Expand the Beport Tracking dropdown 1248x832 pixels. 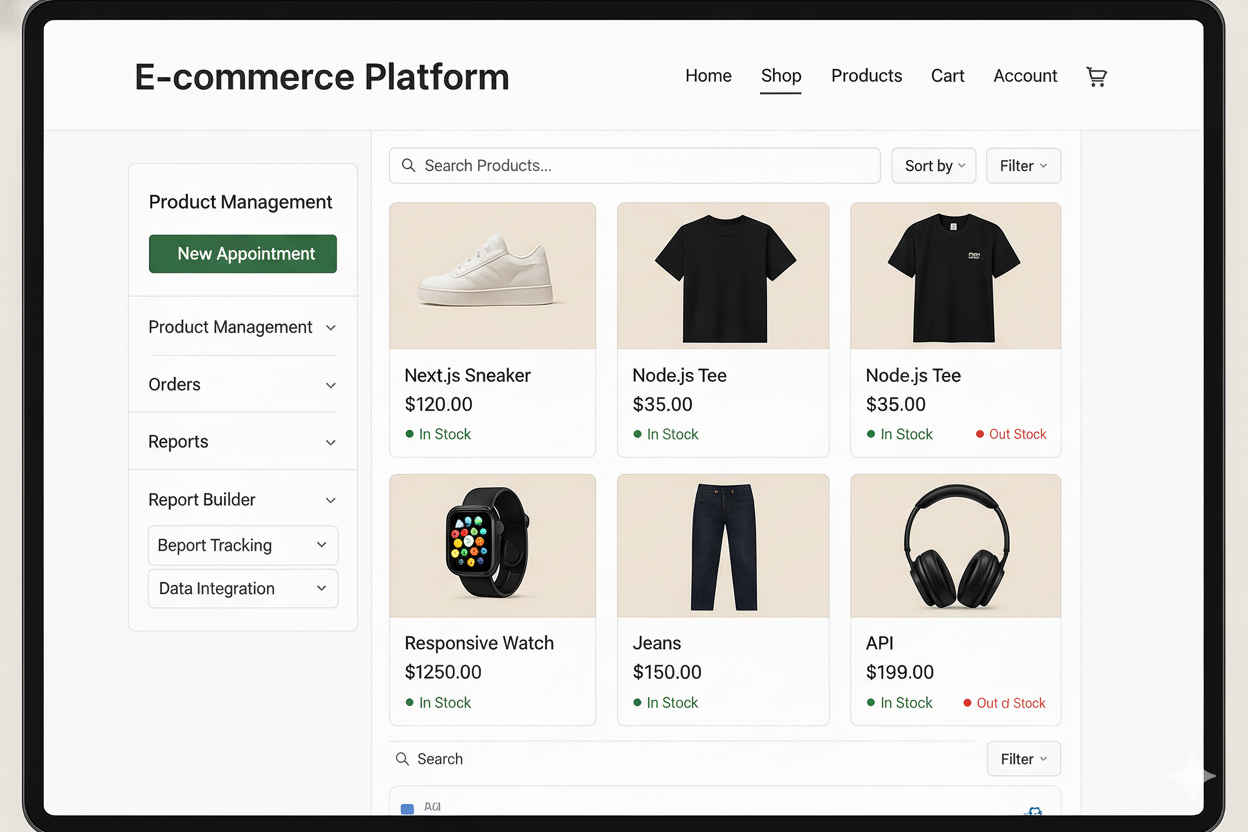[243, 545]
